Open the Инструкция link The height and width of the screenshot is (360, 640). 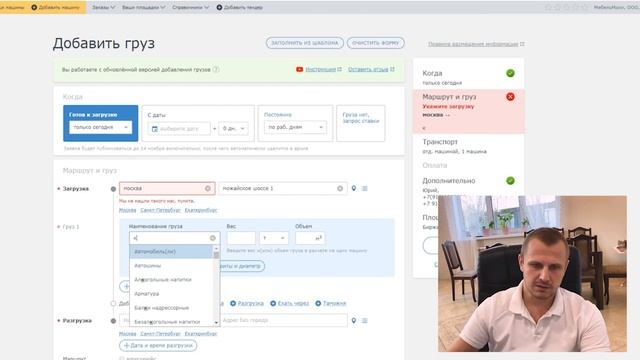point(320,69)
